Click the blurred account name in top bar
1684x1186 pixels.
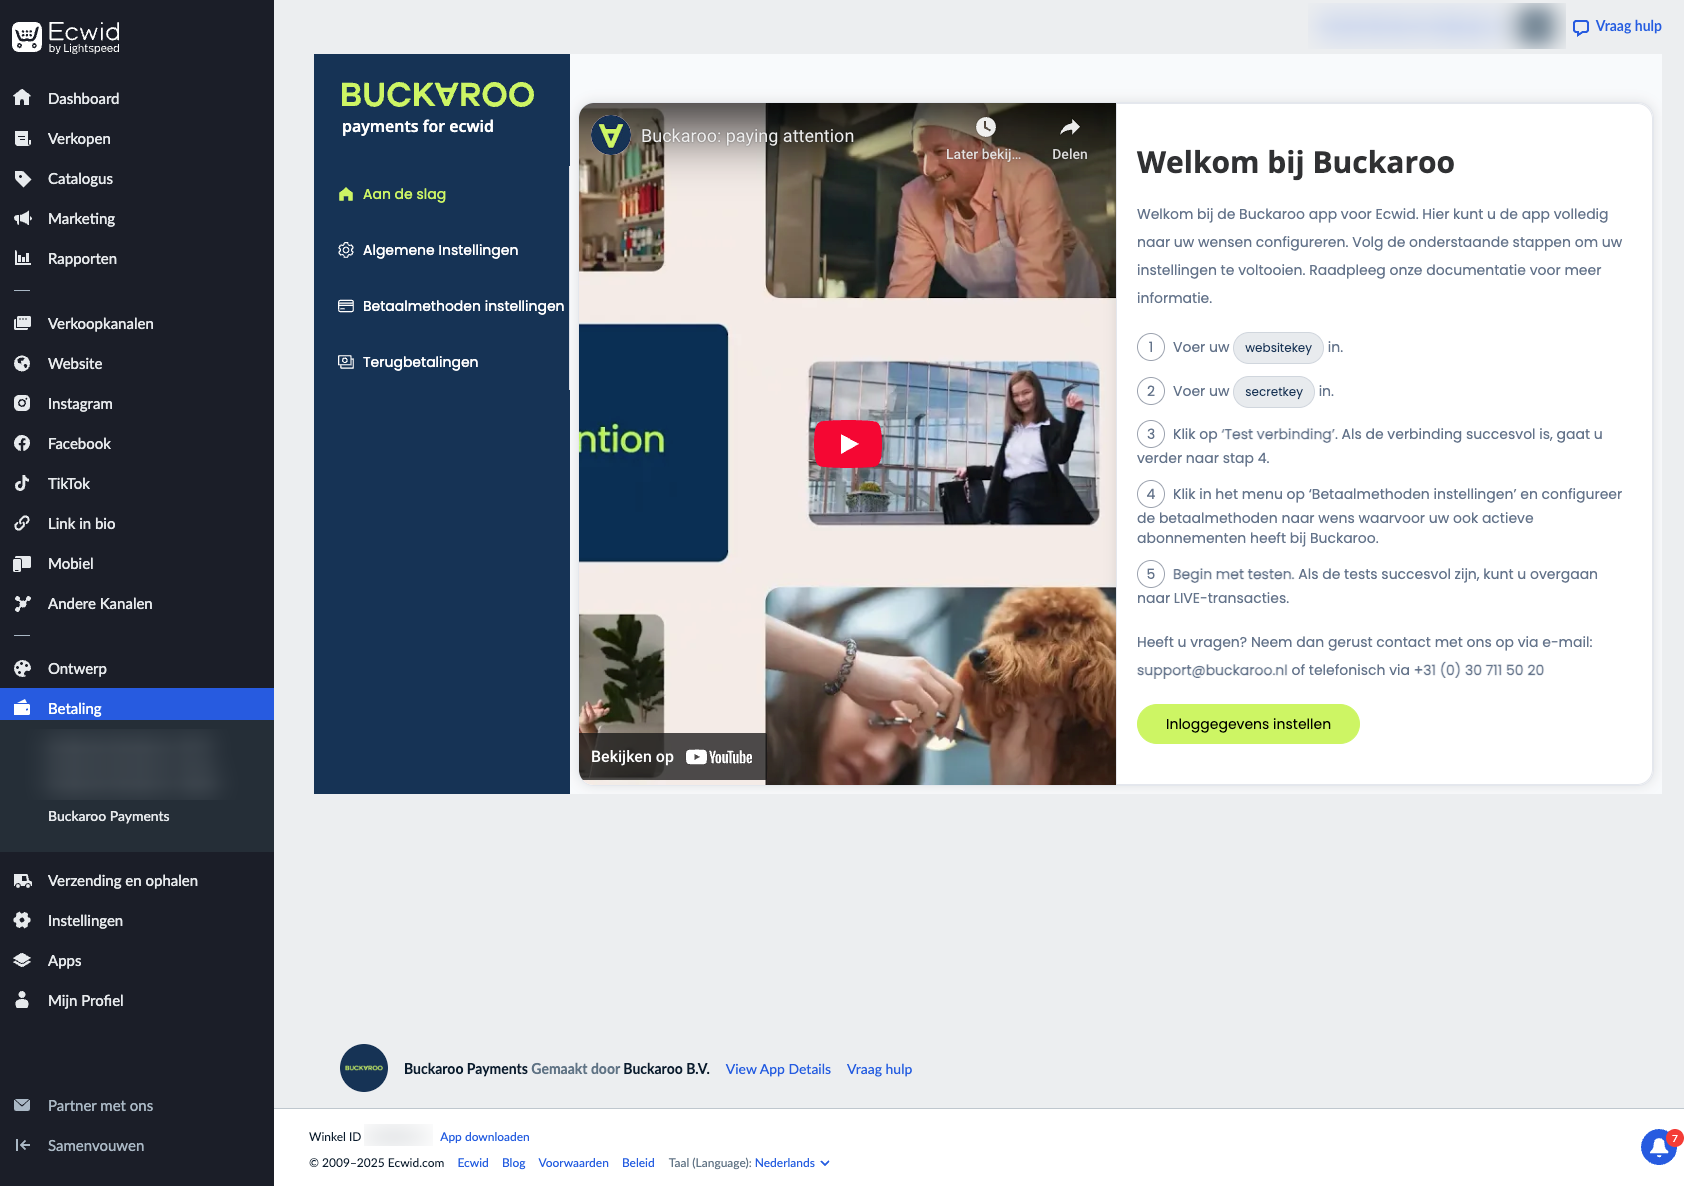[x=1436, y=26]
